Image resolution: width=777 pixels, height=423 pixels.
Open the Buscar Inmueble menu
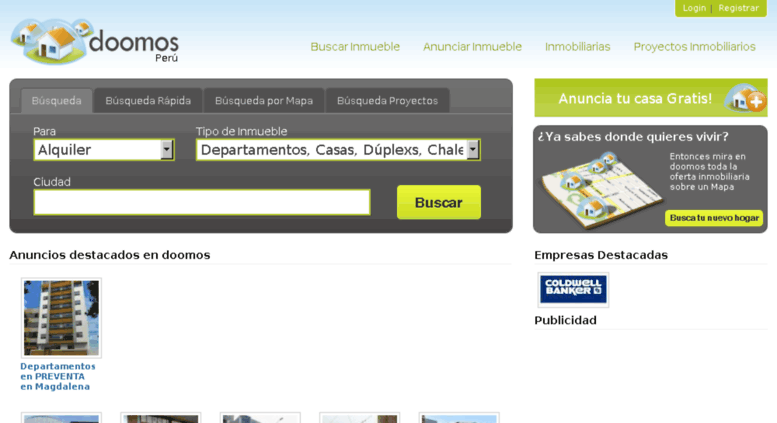coord(355,47)
